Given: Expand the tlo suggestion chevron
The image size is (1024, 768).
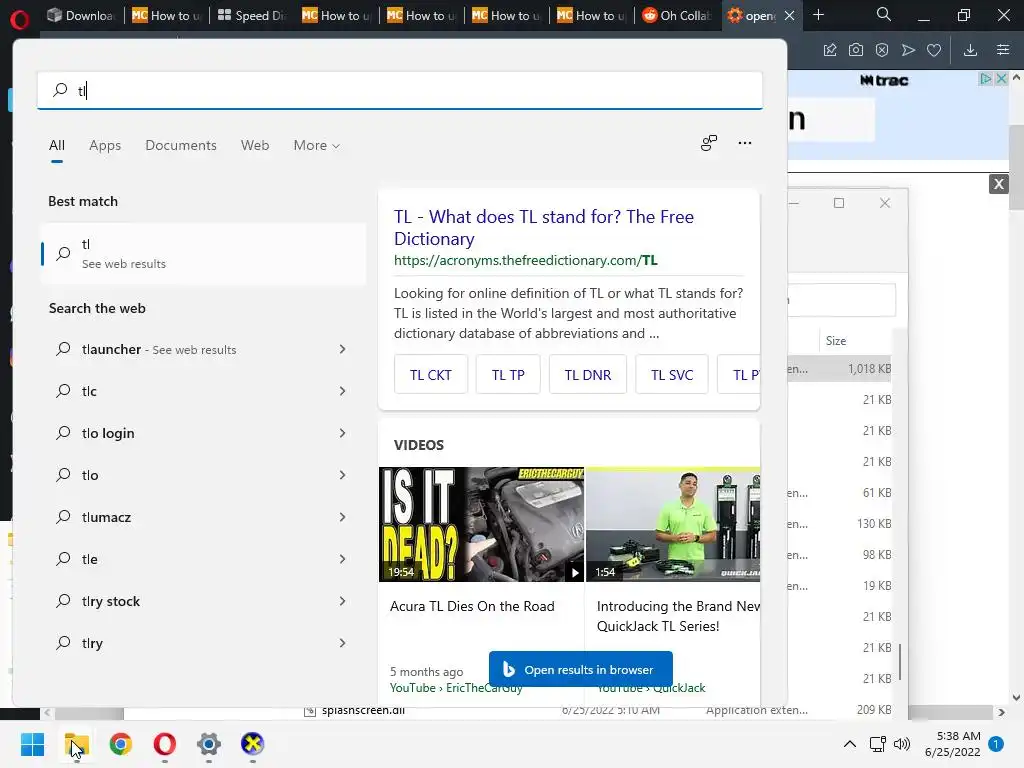Looking at the screenshot, I should tap(342, 475).
